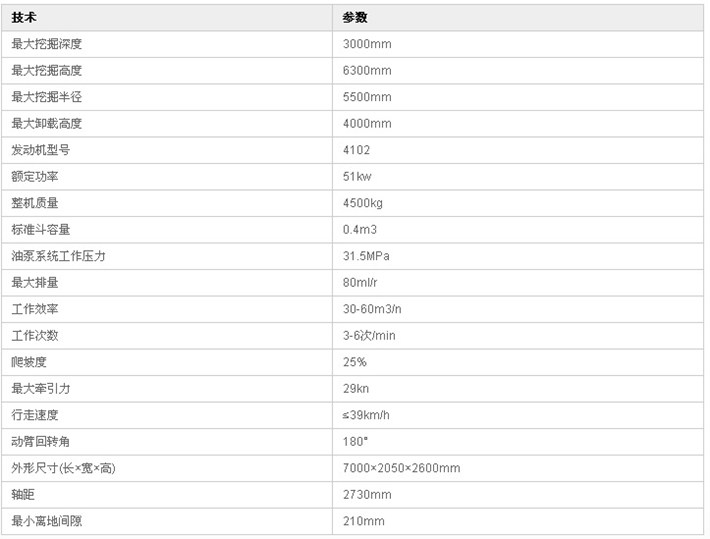Select the ≤39km/h travel speed value
This screenshot has width=710, height=539.
pos(366,415)
